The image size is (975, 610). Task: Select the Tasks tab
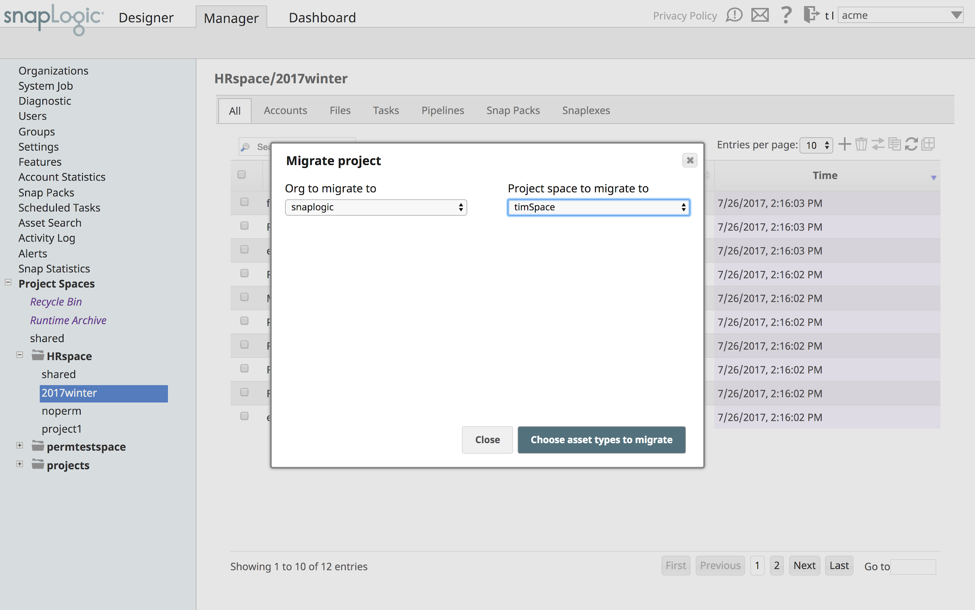386,110
